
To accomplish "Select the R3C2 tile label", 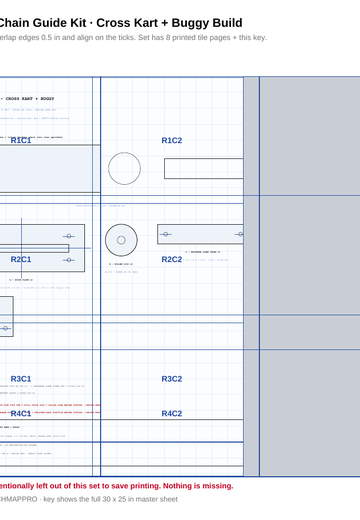I will point(172,379).
